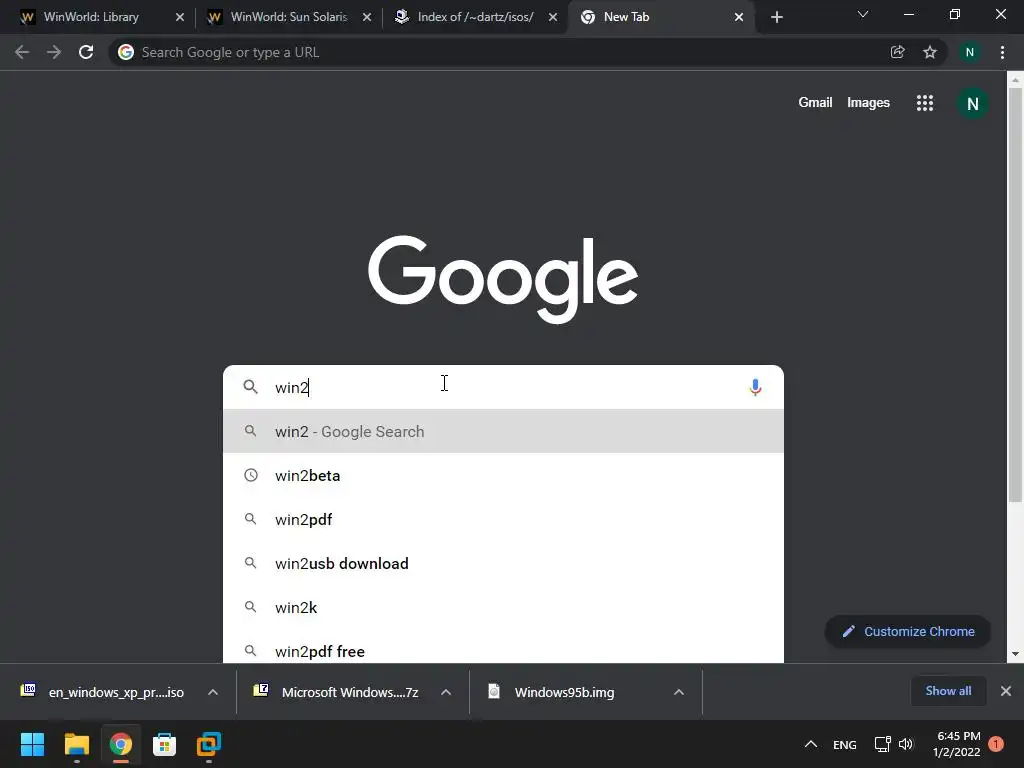Screen dimensions: 1024x768
Task: Open Gmail link
Action: tap(815, 103)
